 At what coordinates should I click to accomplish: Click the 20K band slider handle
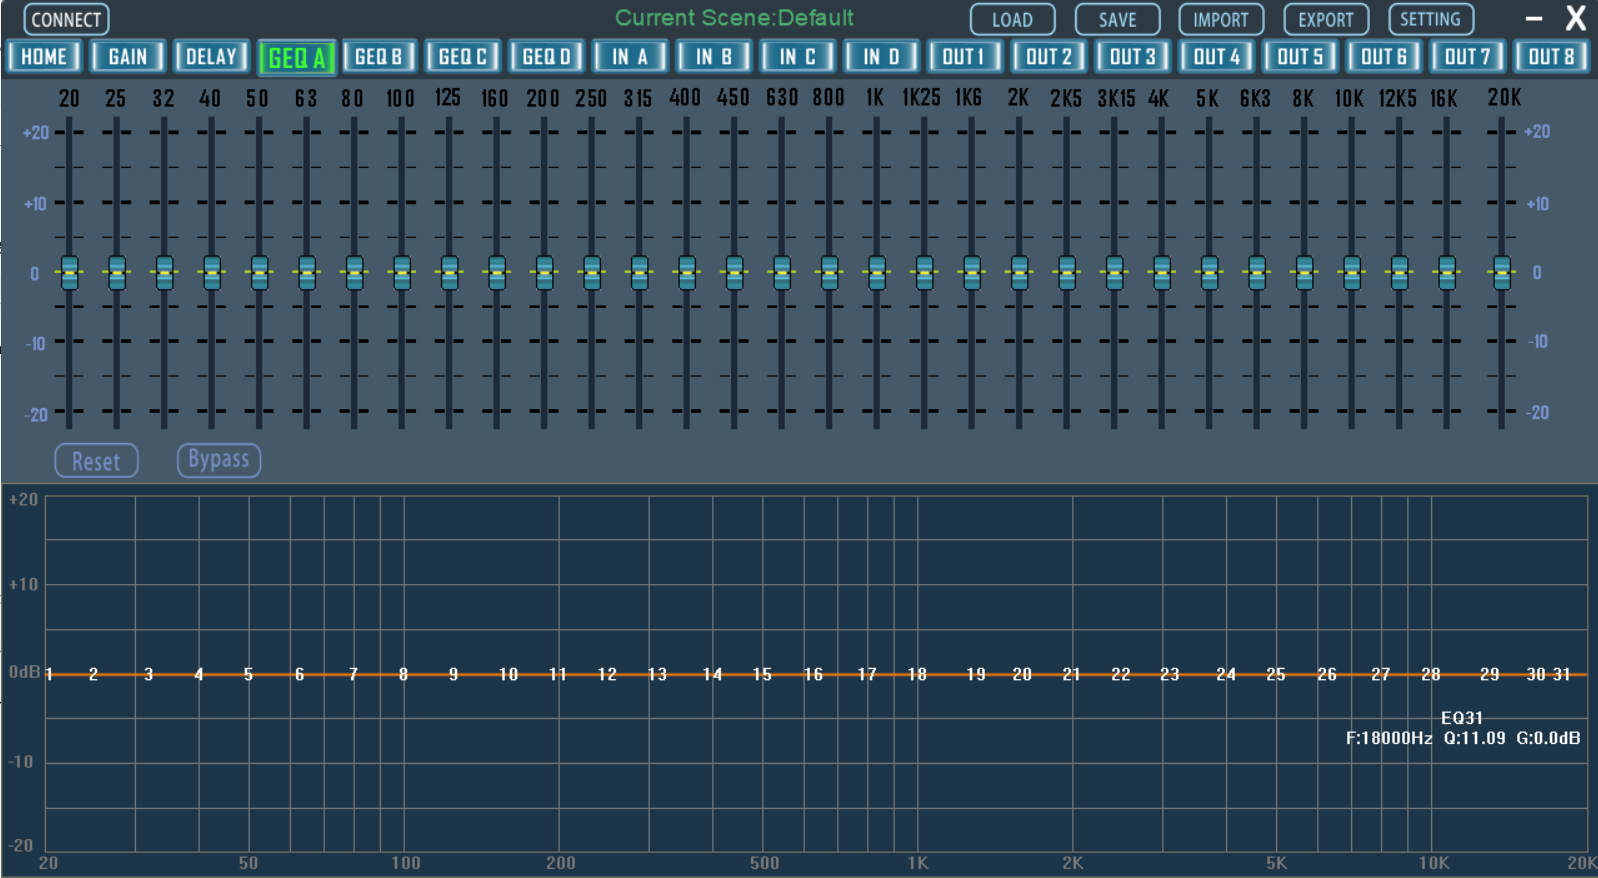[x=1501, y=272]
